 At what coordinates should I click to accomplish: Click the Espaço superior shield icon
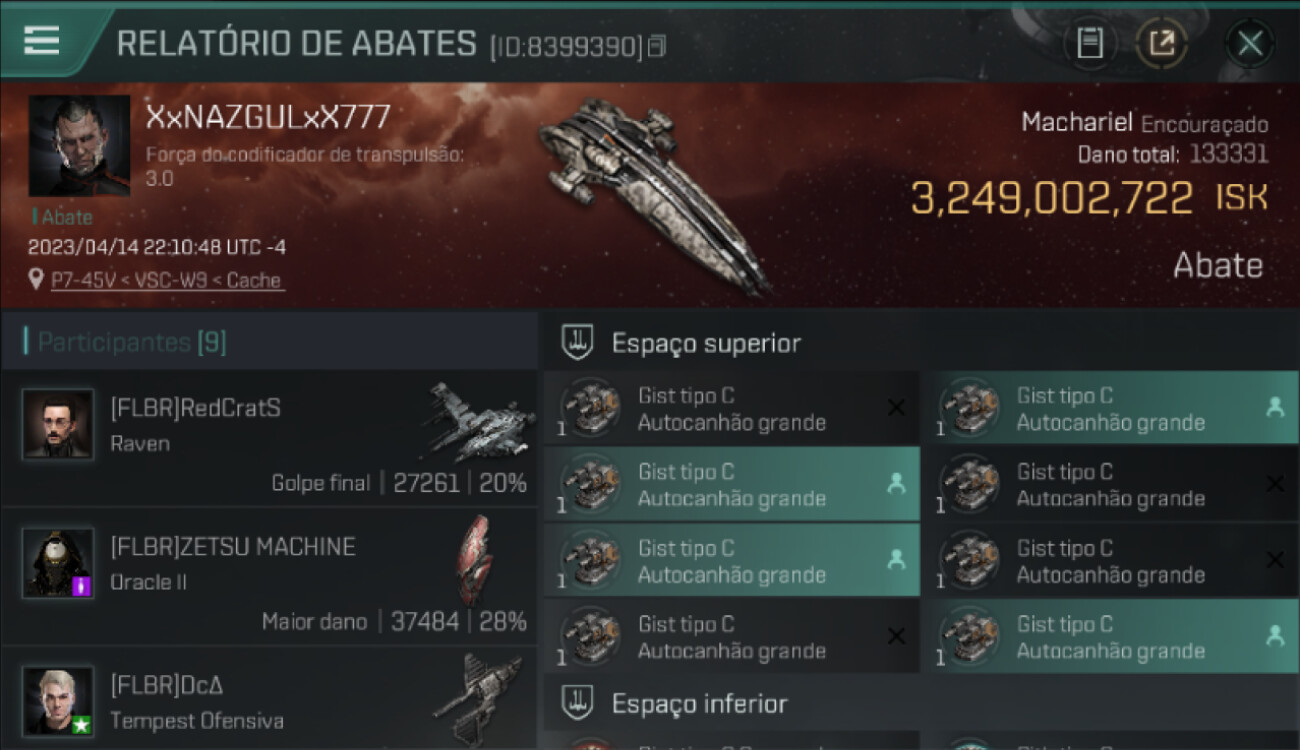click(577, 343)
